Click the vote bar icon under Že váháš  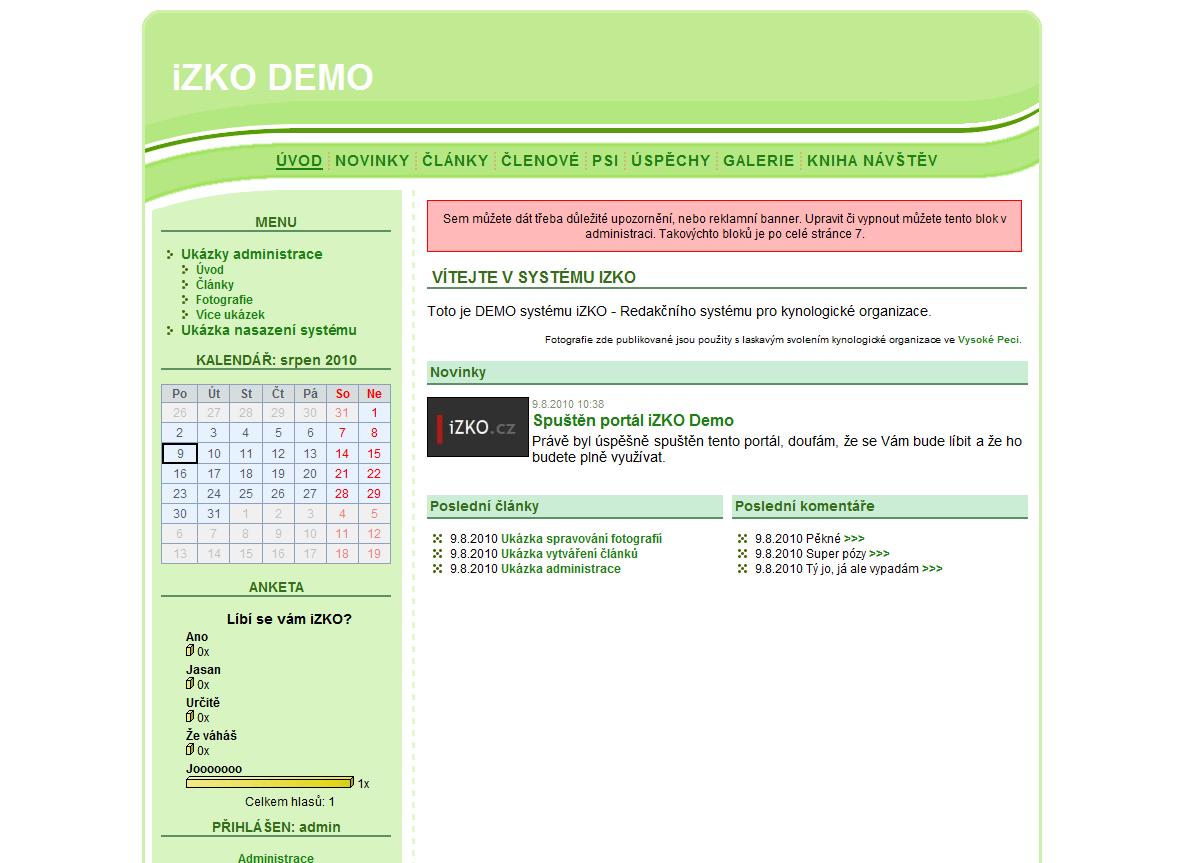coord(190,749)
